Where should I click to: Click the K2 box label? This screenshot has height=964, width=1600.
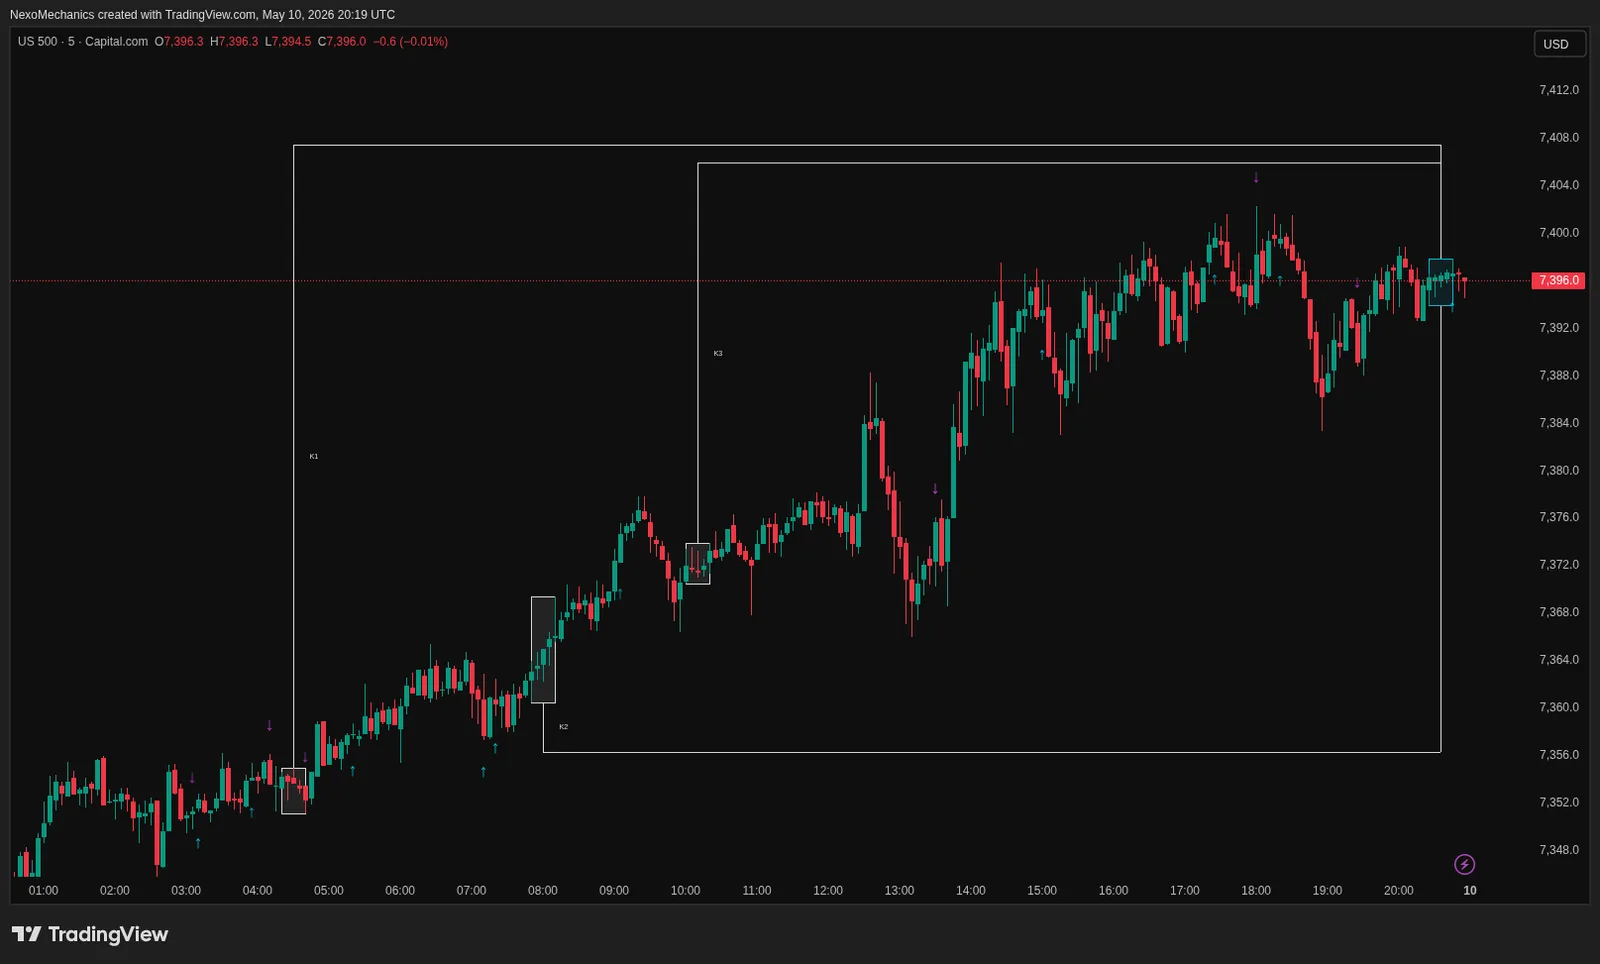pyautogui.click(x=564, y=727)
